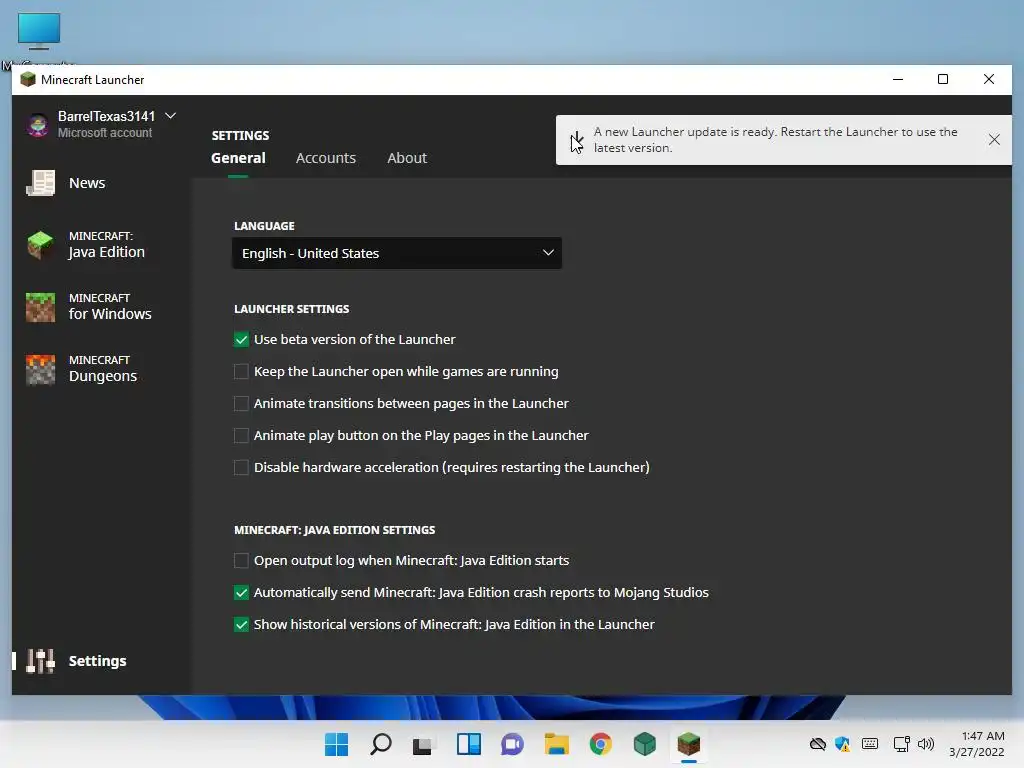This screenshot has height=768, width=1024.
Task: Open taskbar Search
Action: click(381, 744)
